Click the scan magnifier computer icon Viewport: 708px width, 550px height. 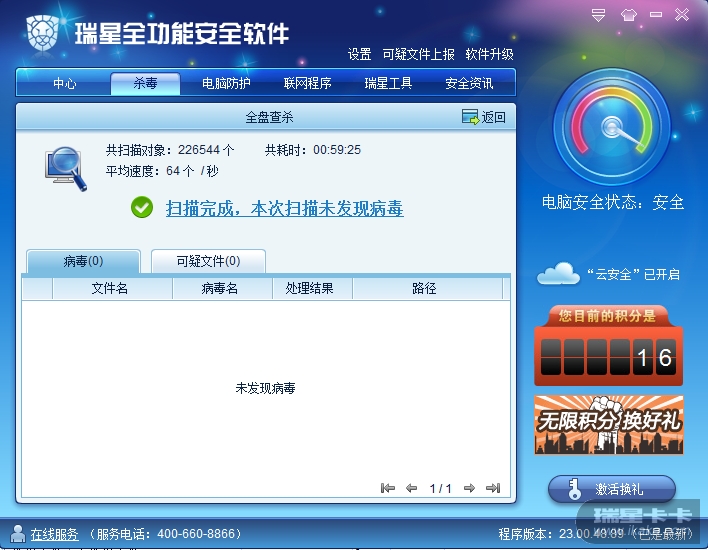tap(66, 168)
